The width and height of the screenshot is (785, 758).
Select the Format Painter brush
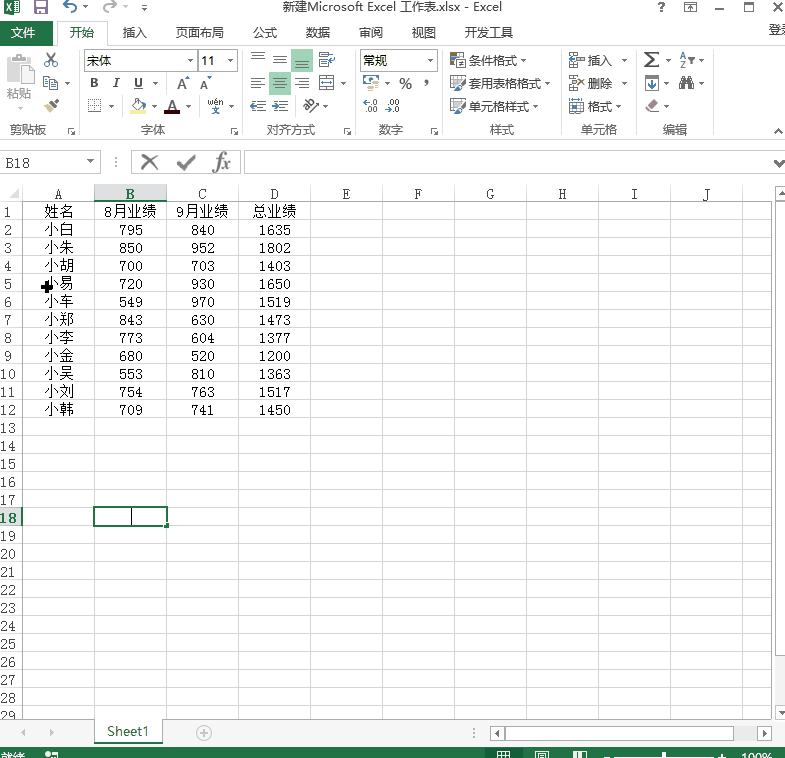click(51, 106)
